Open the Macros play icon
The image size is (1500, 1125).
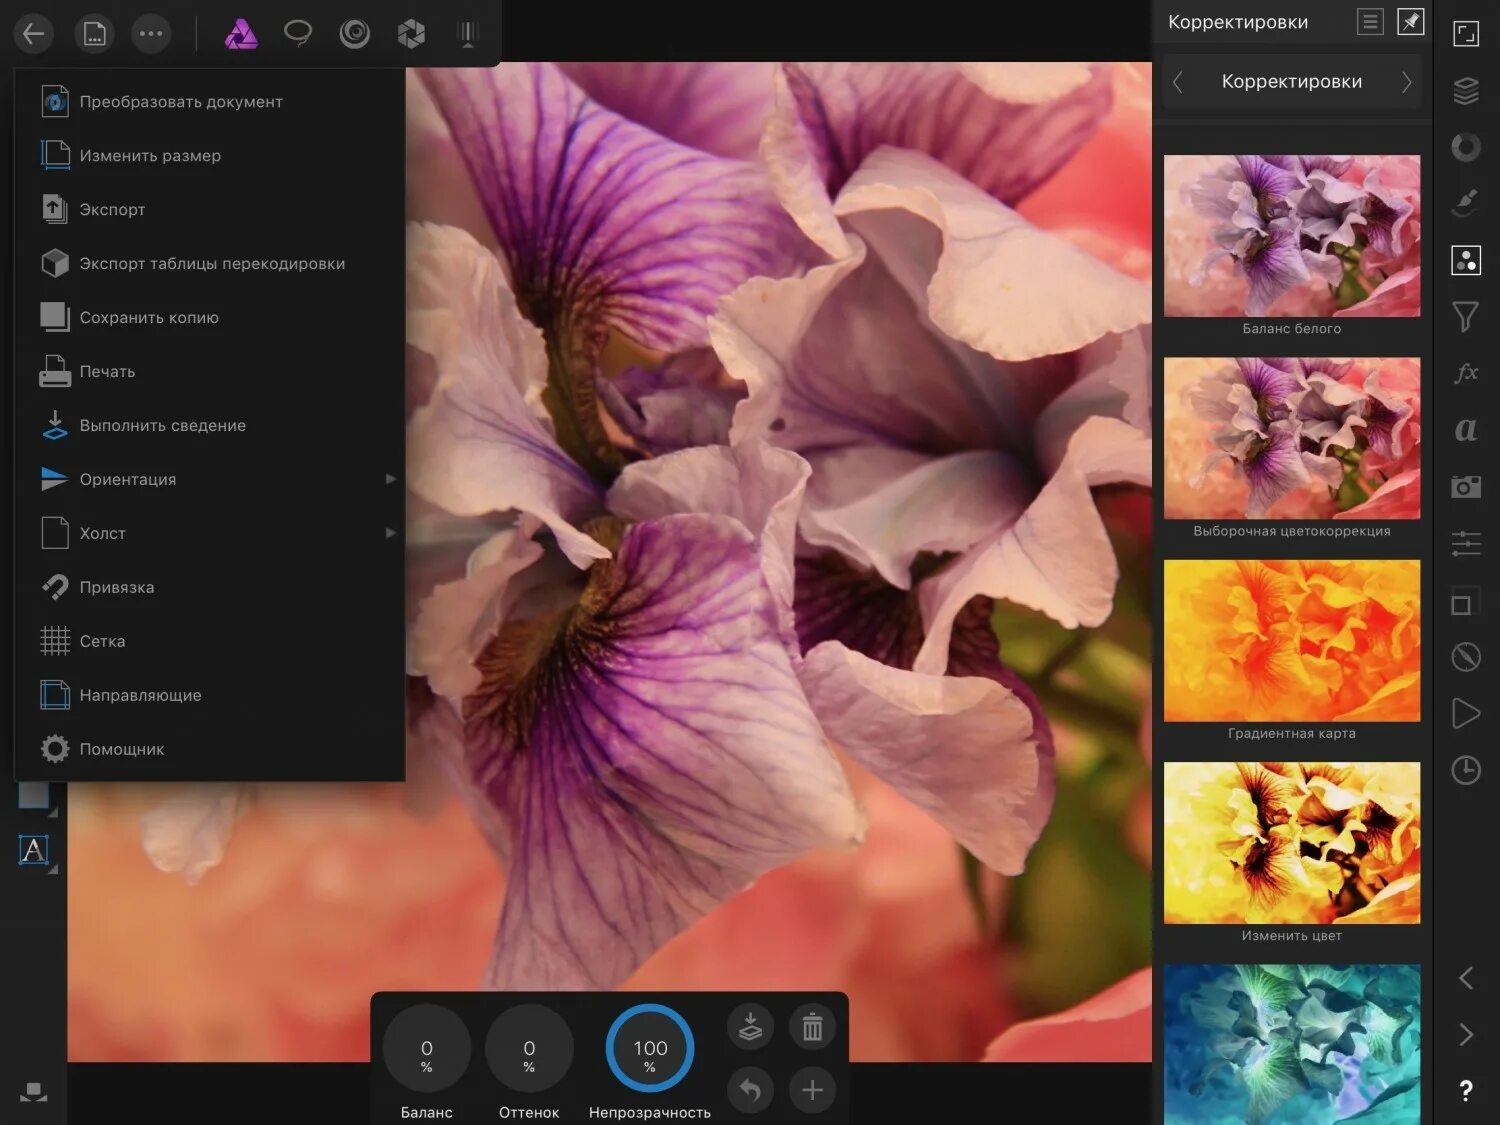coord(1466,713)
